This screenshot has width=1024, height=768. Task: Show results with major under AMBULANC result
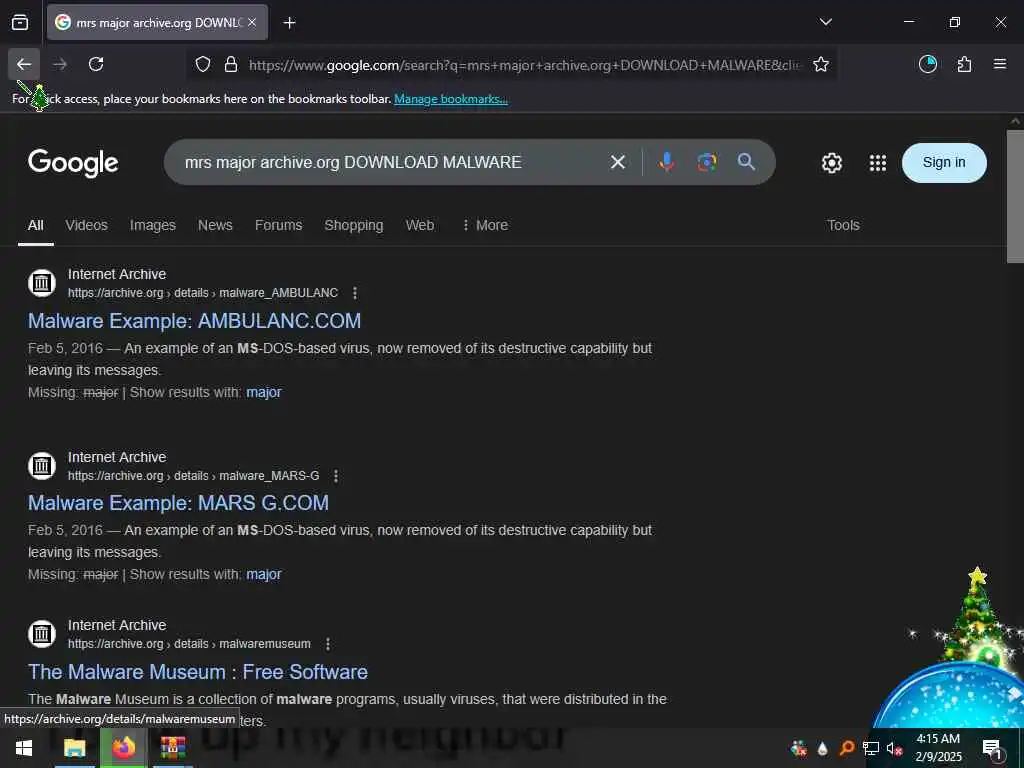264,392
